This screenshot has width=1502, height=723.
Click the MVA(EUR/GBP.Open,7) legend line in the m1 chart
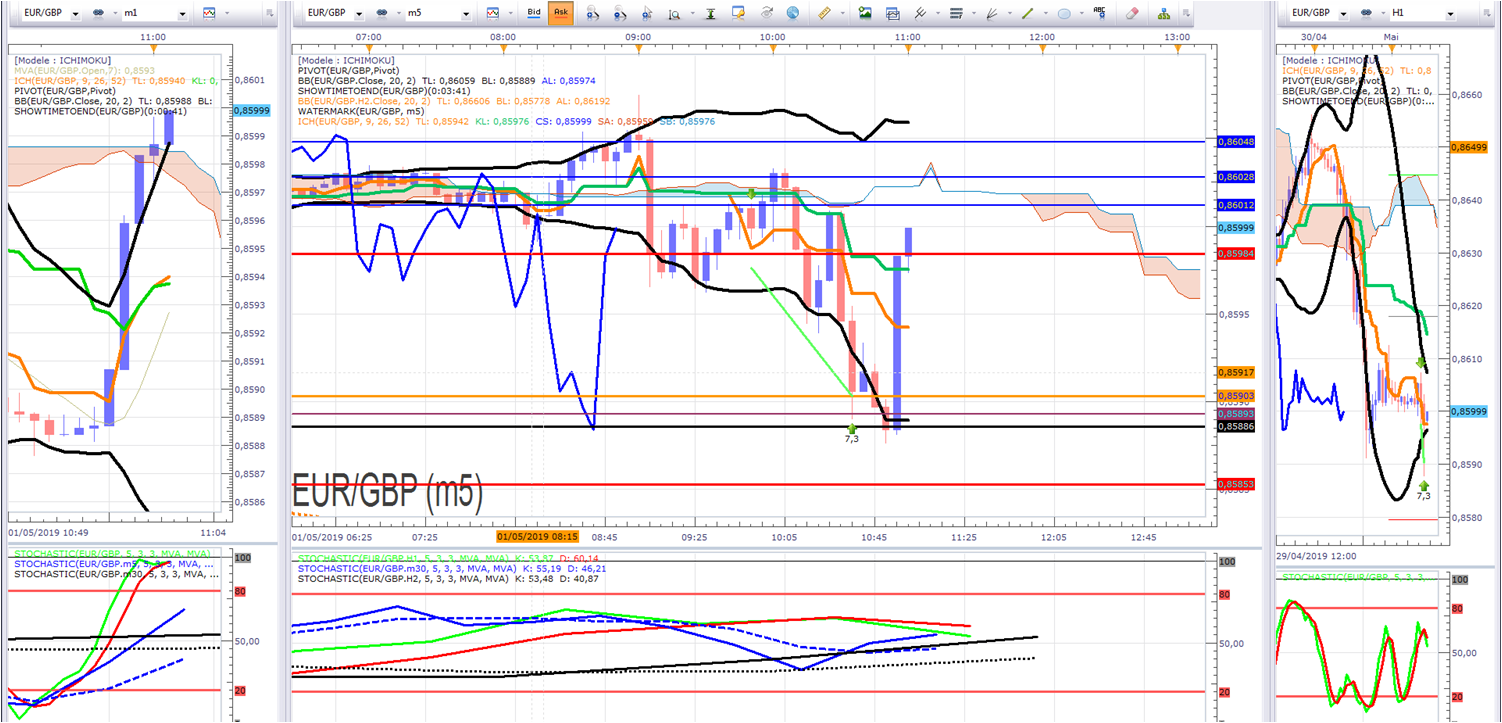pyautogui.click(x=84, y=70)
